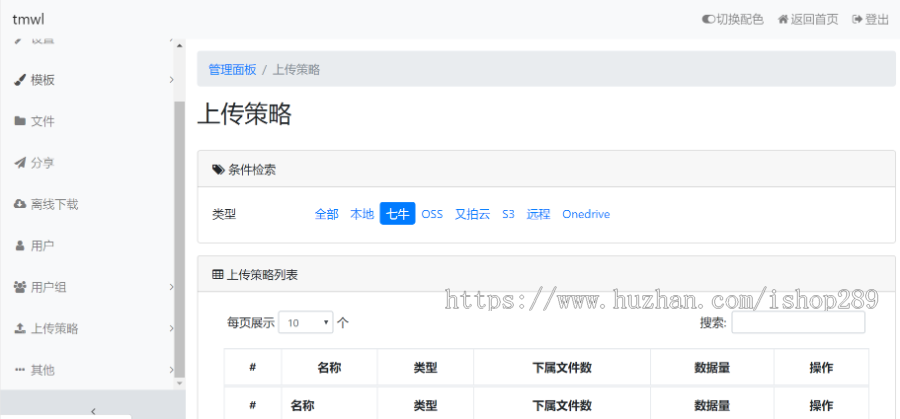Click the tmwl site title
The height and width of the screenshot is (419, 900).
[28, 20]
